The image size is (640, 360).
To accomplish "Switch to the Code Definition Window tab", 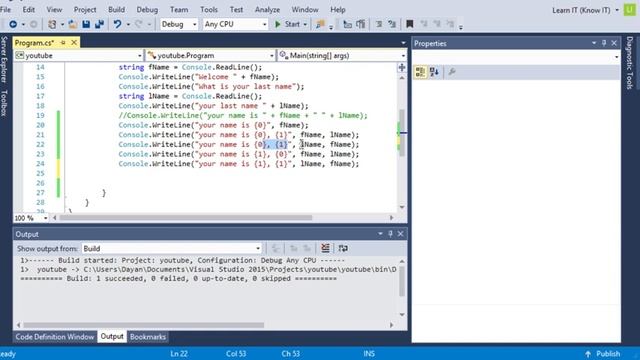I will pyautogui.click(x=55, y=337).
